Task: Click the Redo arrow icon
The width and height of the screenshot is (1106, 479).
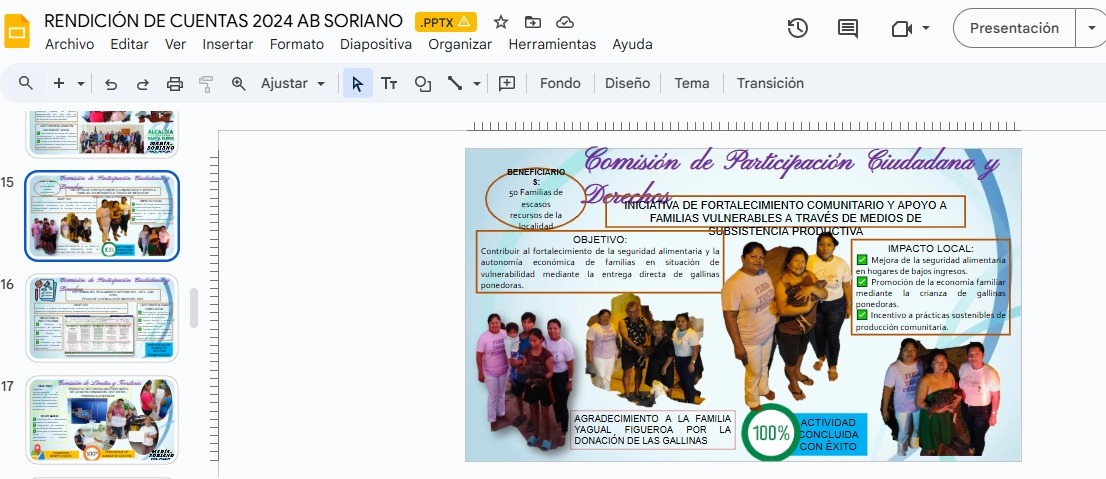Action: (x=143, y=84)
